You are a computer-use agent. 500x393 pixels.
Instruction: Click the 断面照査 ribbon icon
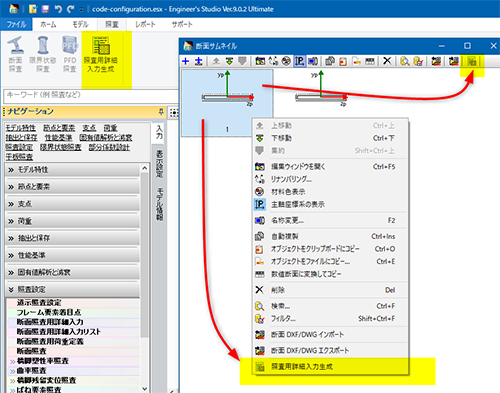15,55
